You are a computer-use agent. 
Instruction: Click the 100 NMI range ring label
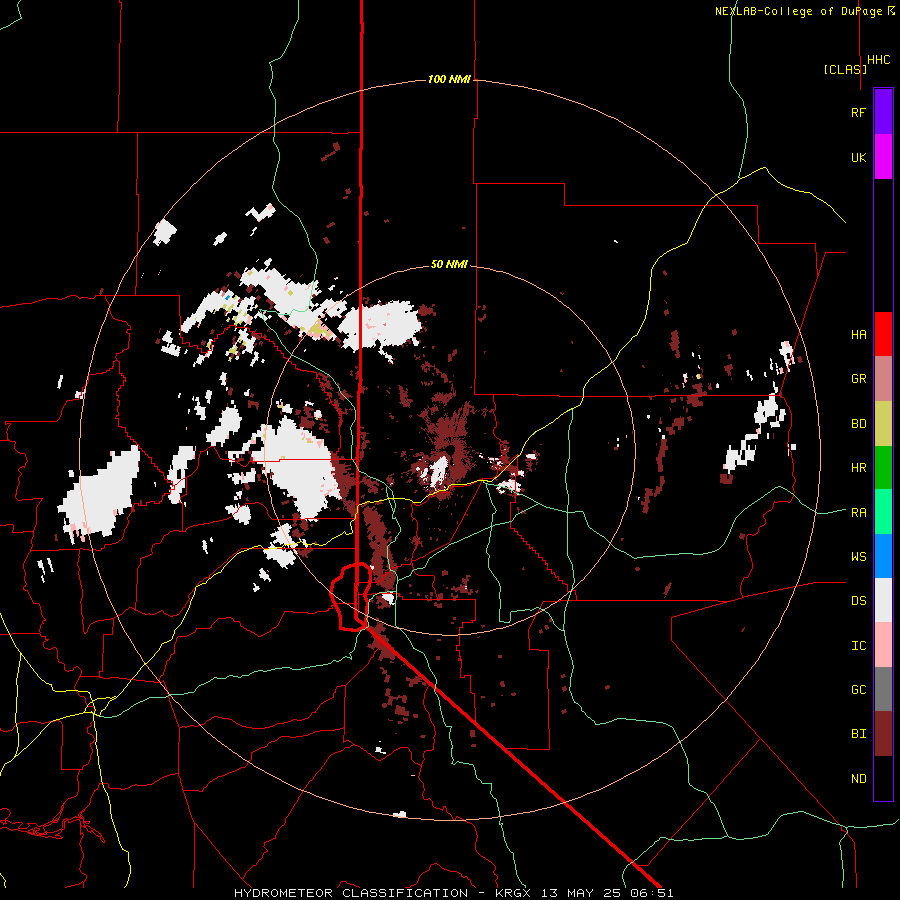point(449,79)
